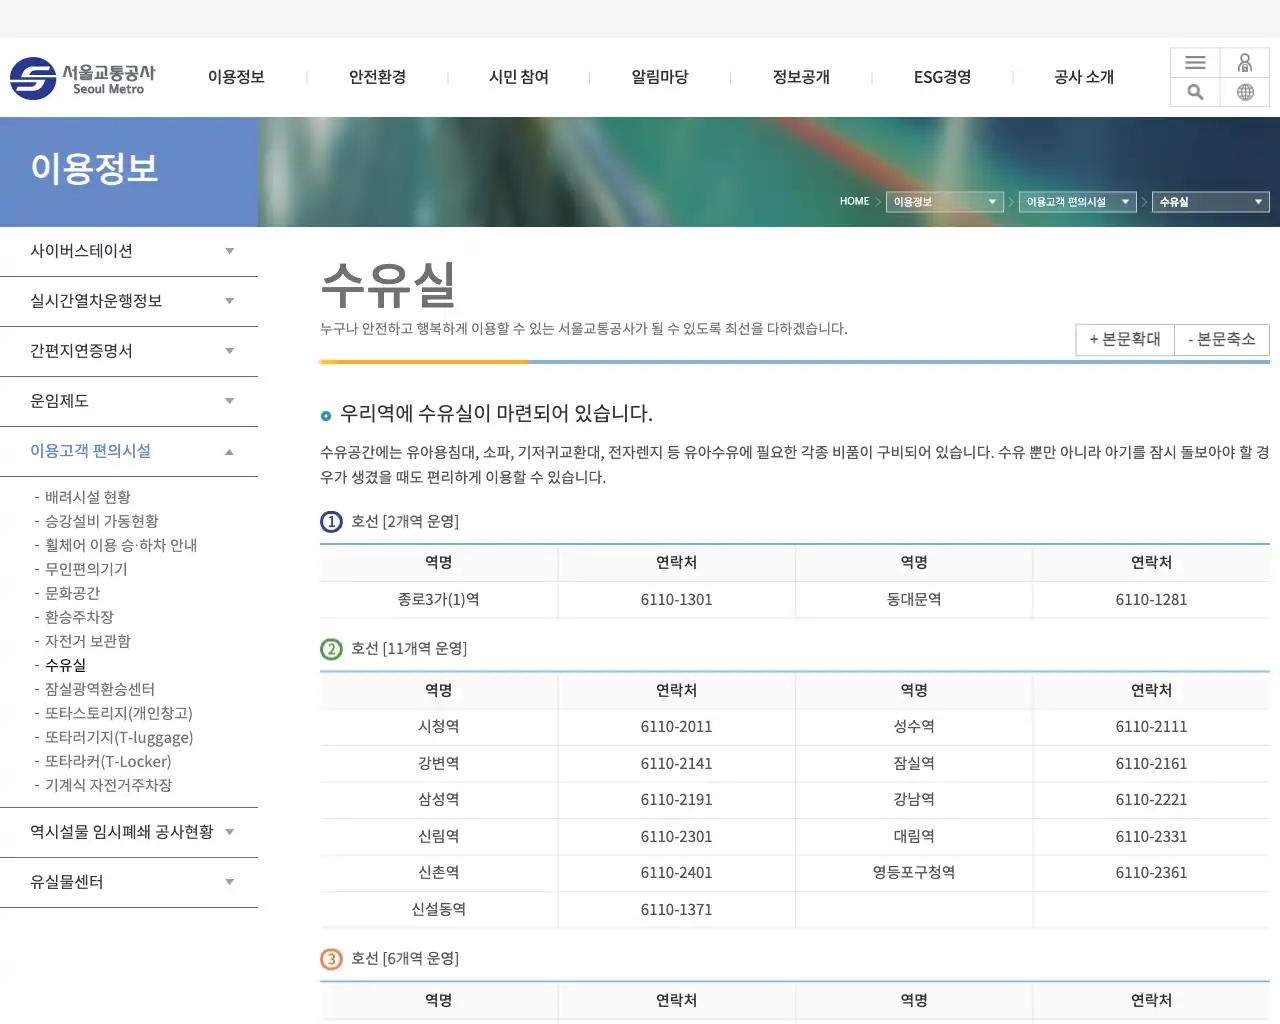The width and height of the screenshot is (1280, 1024).
Task: Open 안전환경 top menu
Action: click(377, 77)
